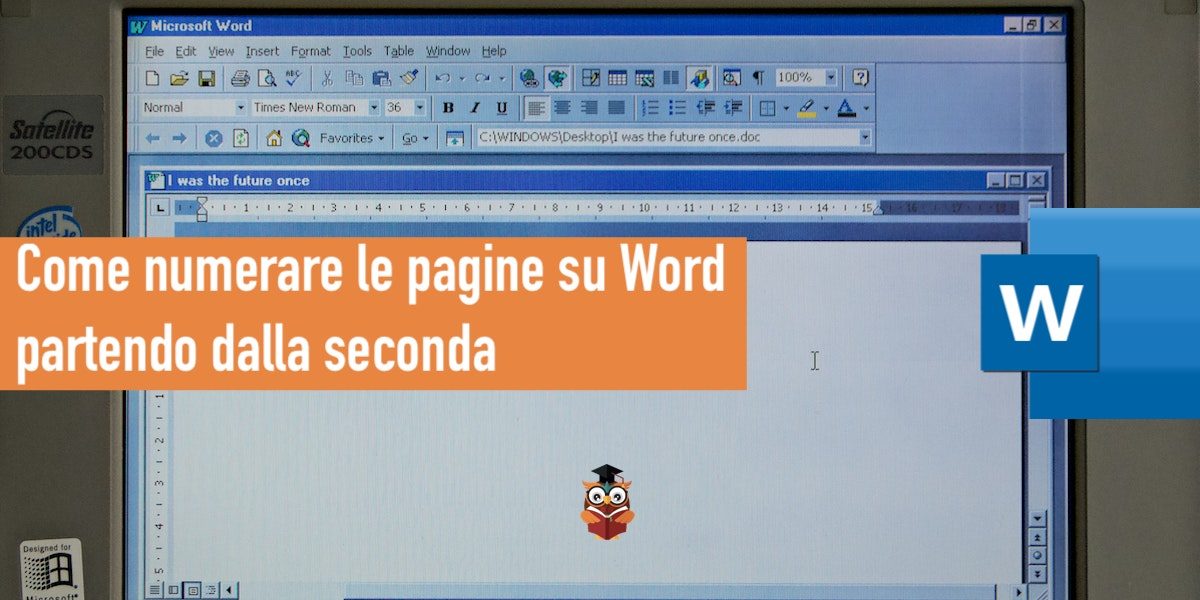Open the Office Assistant help icon
Image resolution: width=1200 pixels, height=600 pixels.
coord(860,77)
